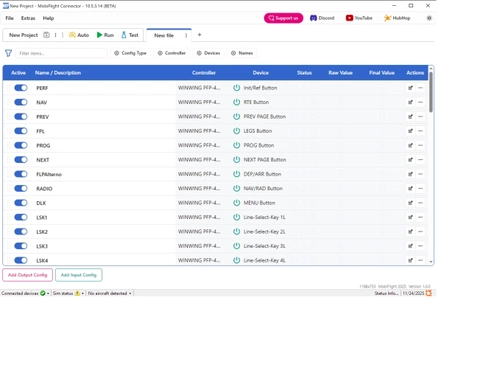This screenshot has height=376, width=500.
Task: Open the Help menu
Action: point(48,18)
